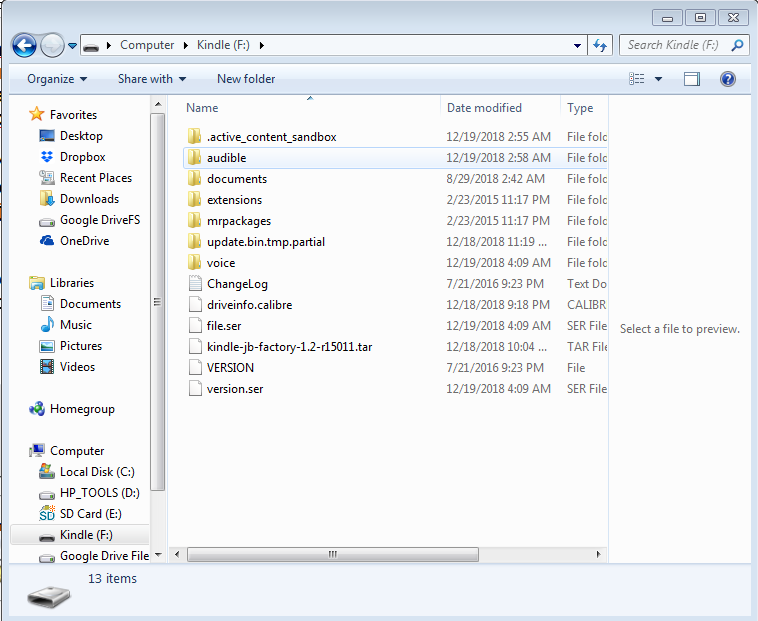Screen dimensions: 758x621
Task: Click horizontal scrollbar right arrow
Action: pyautogui.click(x=598, y=554)
